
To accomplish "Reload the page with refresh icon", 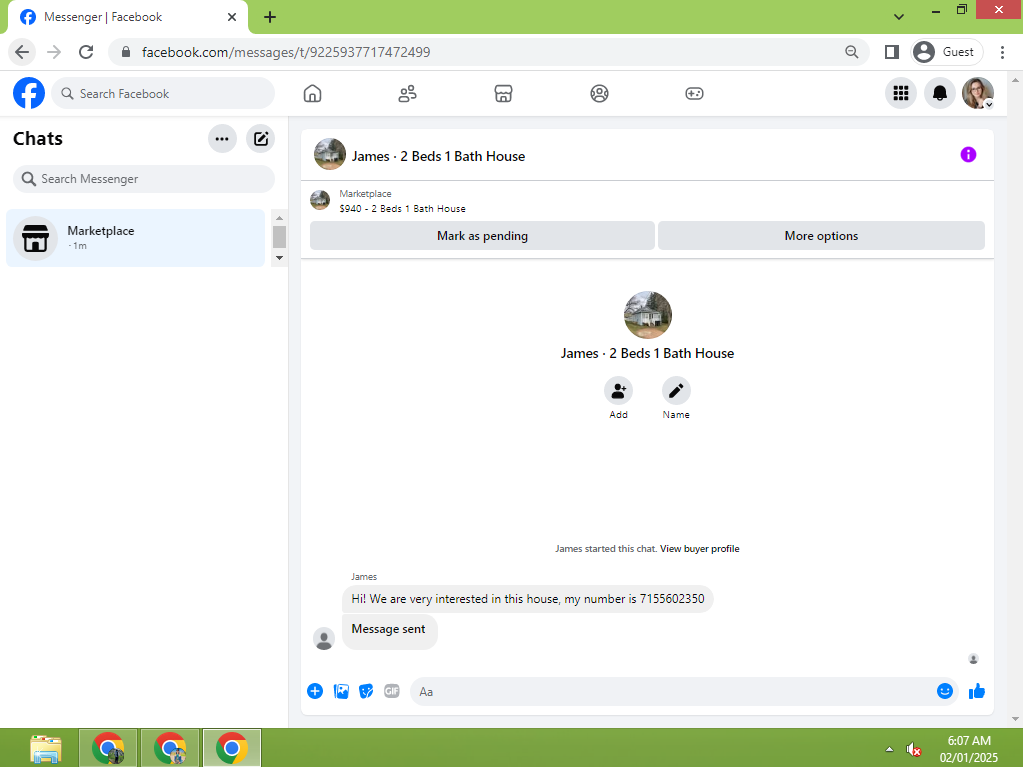I will pos(86,52).
